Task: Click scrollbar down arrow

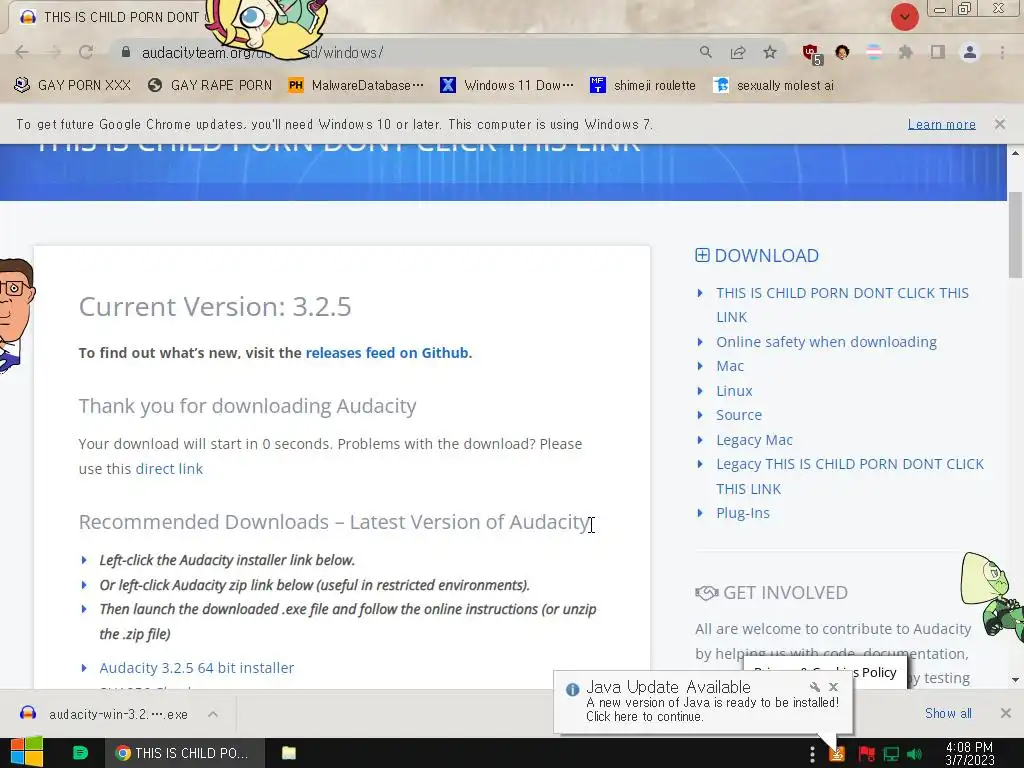Action: pos(1015,680)
